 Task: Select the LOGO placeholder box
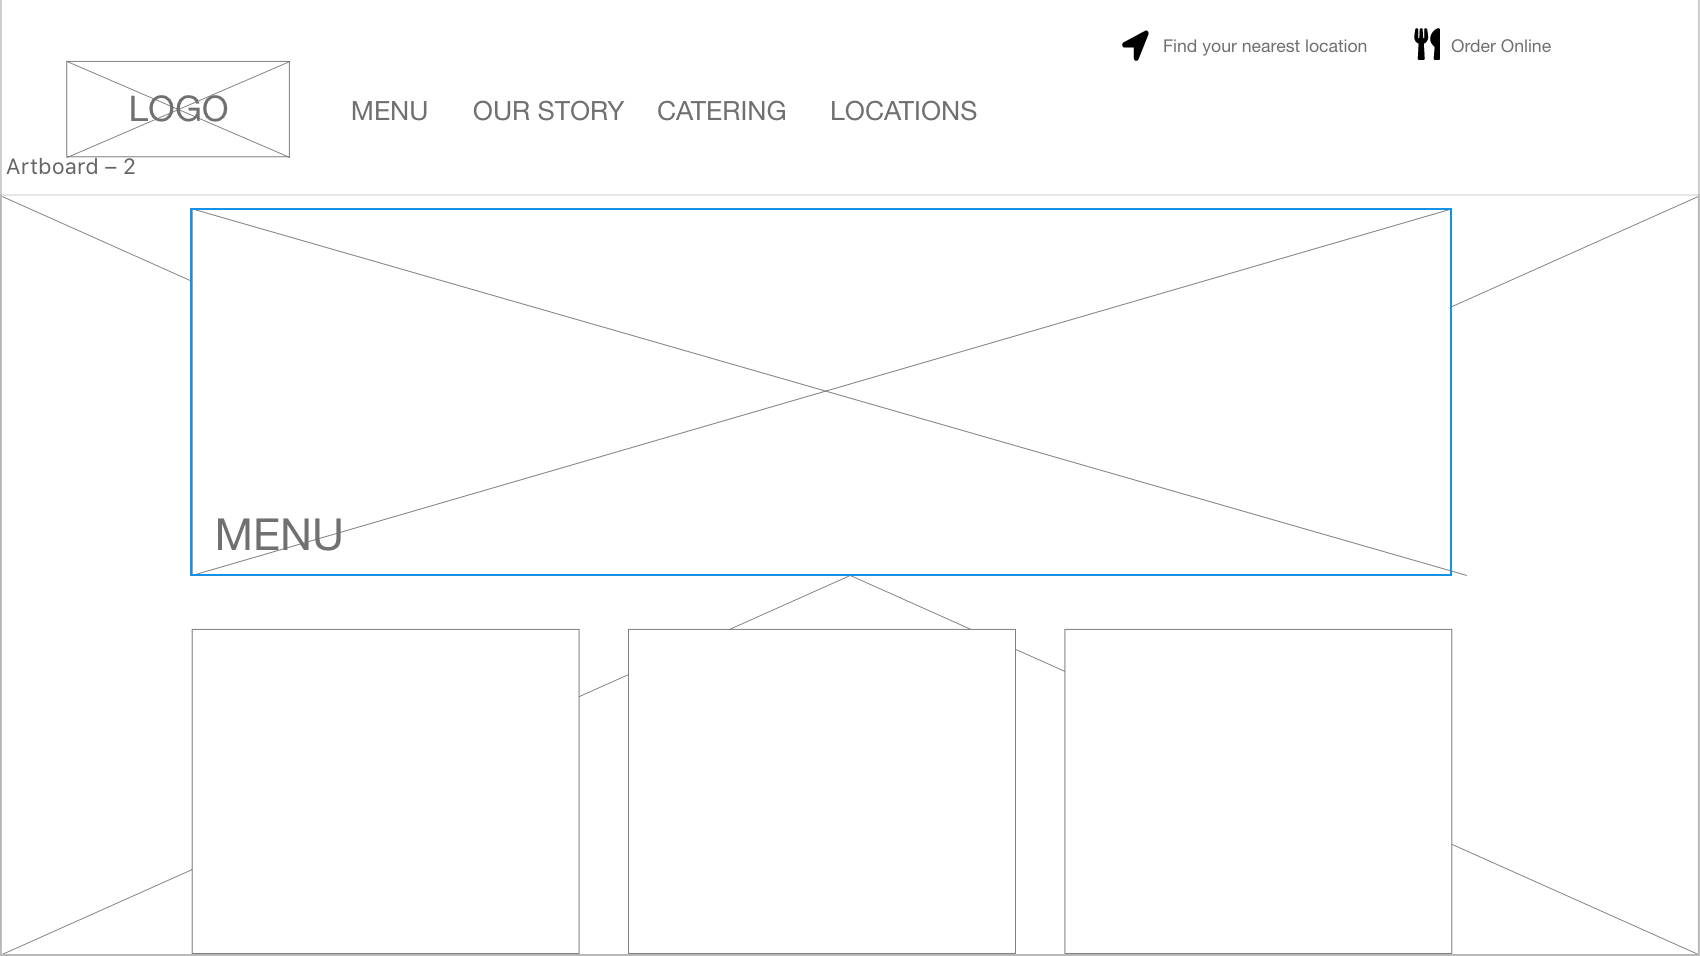(178, 109)
